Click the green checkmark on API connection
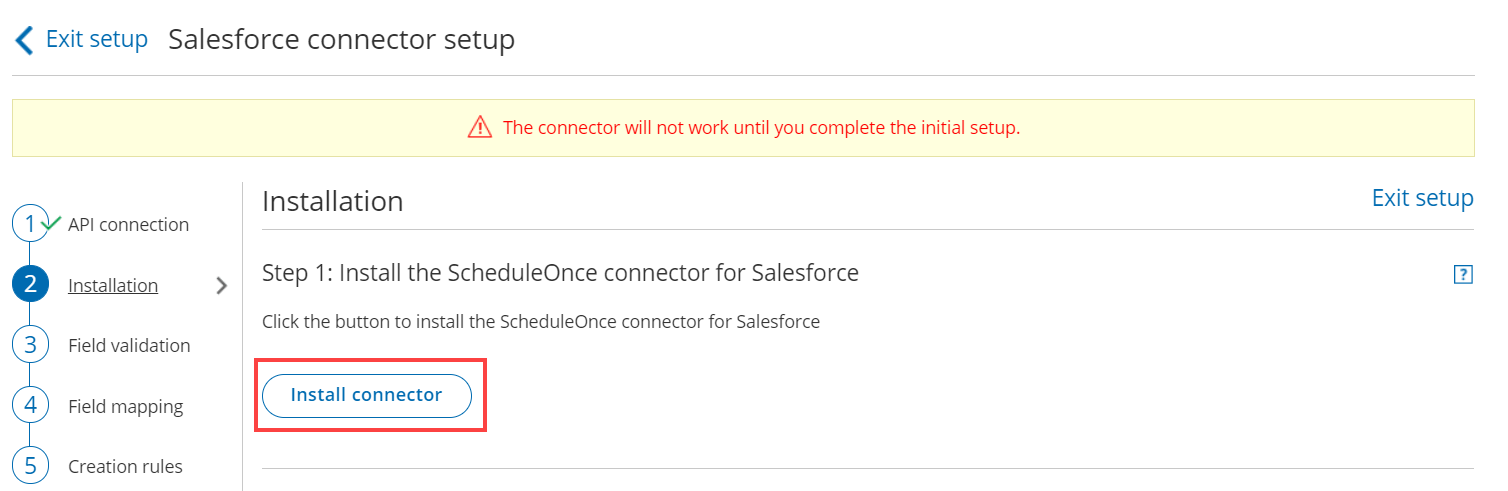Viewport: 1508px width, 491px height. point(52,222)
